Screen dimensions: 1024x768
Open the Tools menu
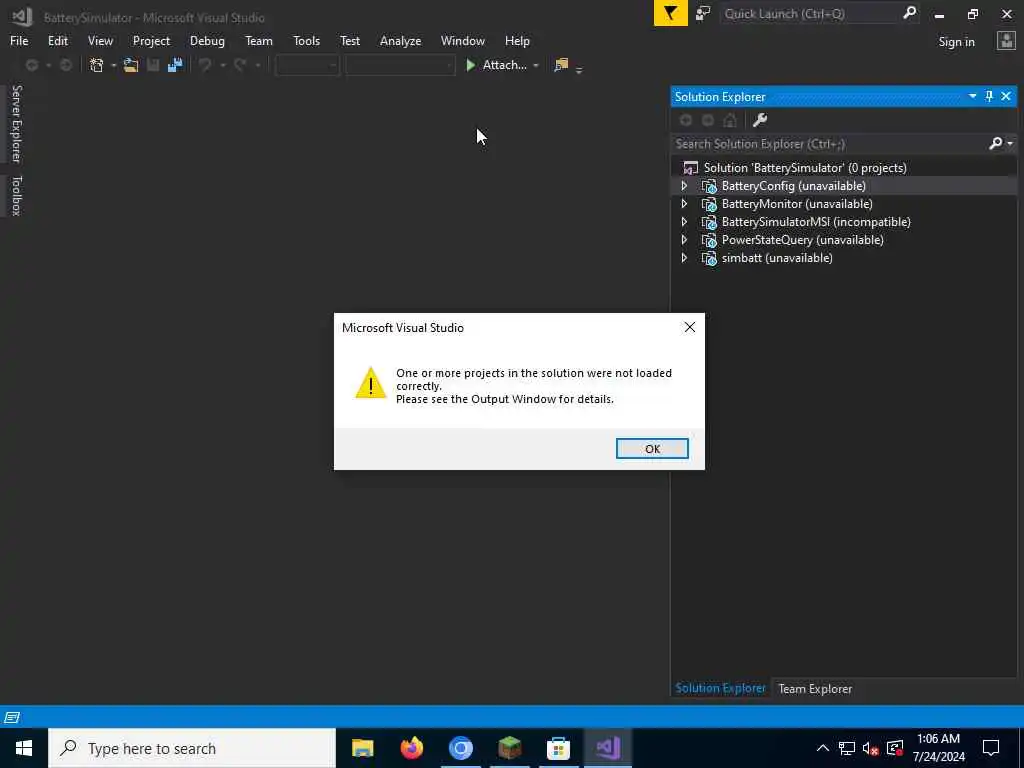306,40
